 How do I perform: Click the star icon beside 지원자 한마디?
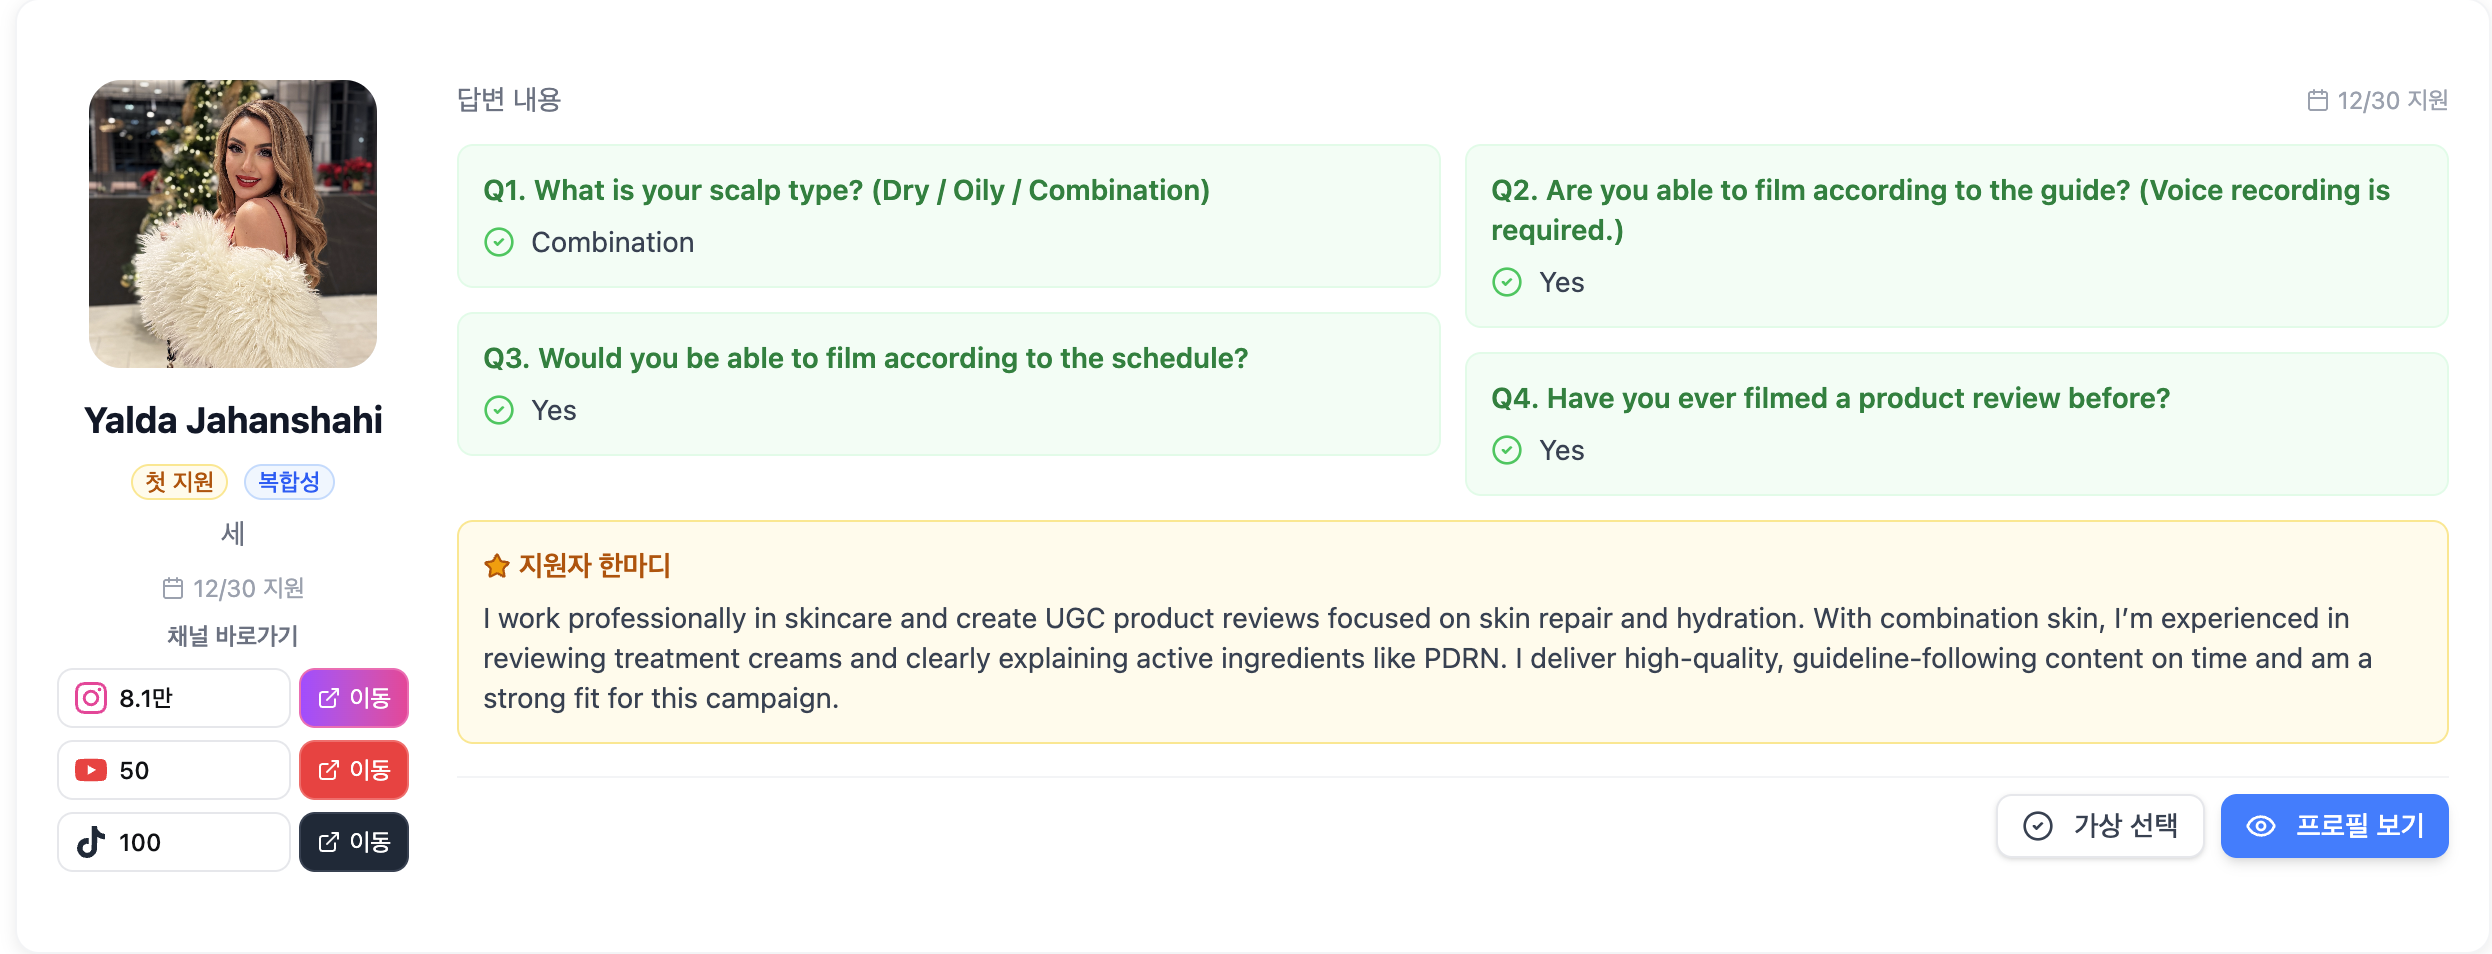click(x=497, y=566)
